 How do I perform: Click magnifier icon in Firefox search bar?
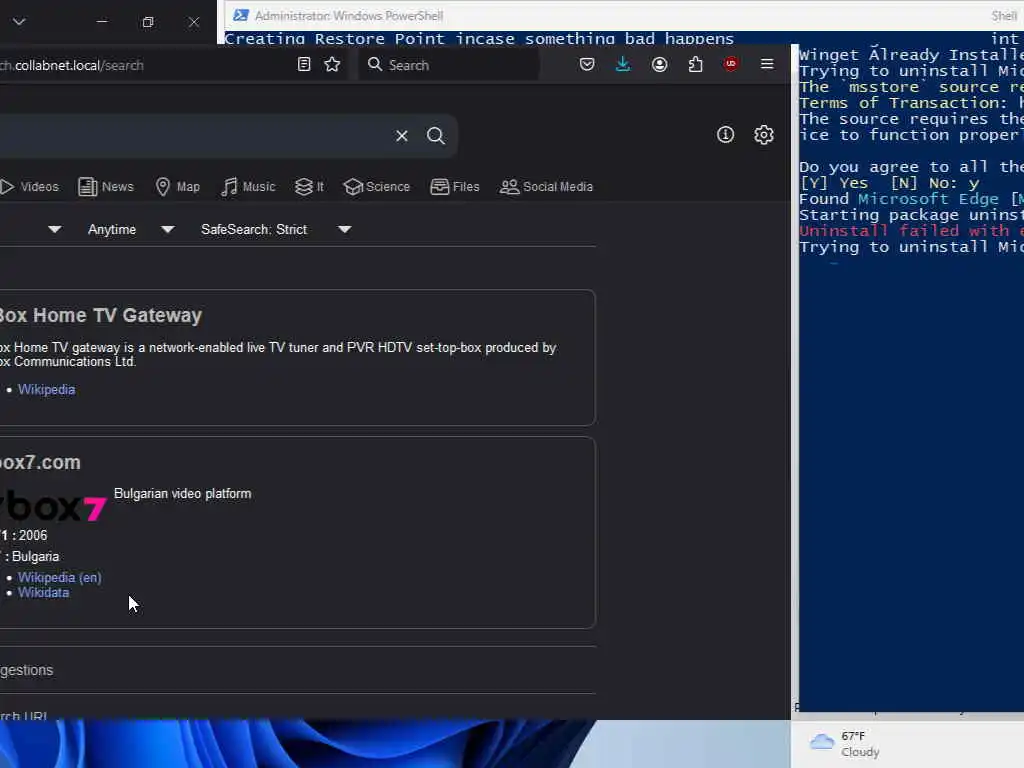point(375,64)
